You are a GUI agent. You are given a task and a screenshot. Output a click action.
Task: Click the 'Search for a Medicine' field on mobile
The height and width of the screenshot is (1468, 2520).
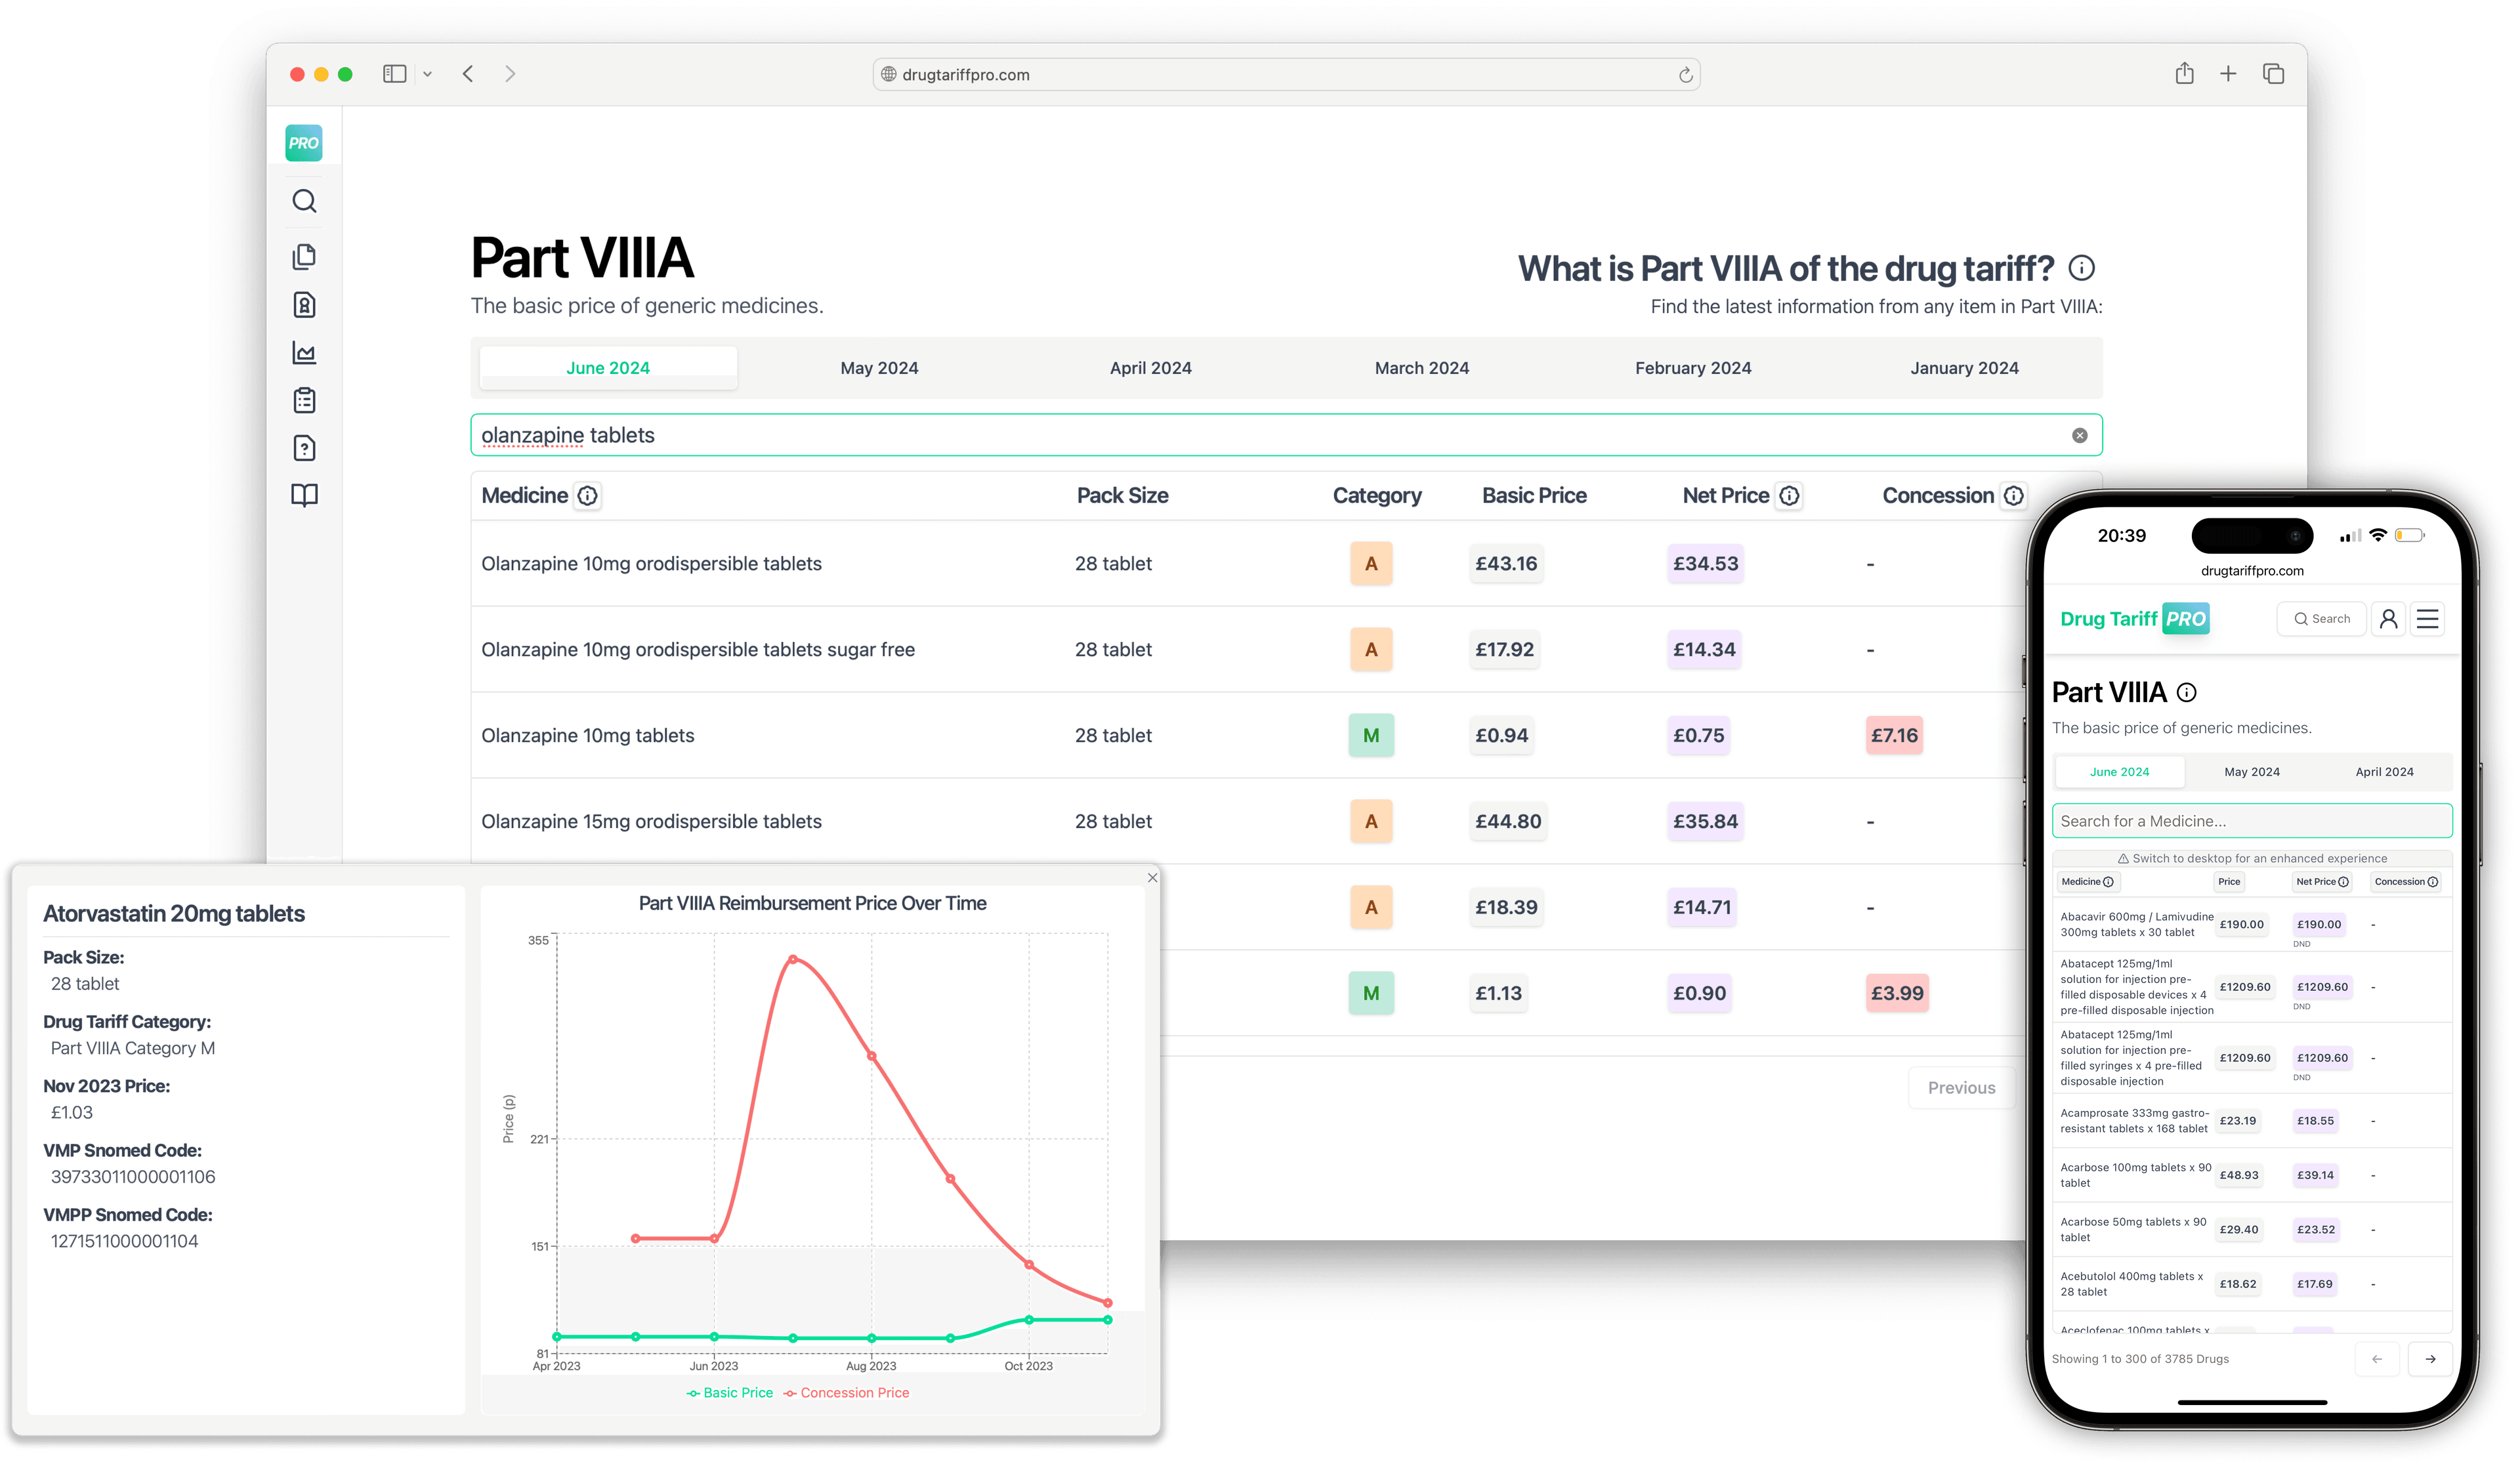(x=2251, y=820)
